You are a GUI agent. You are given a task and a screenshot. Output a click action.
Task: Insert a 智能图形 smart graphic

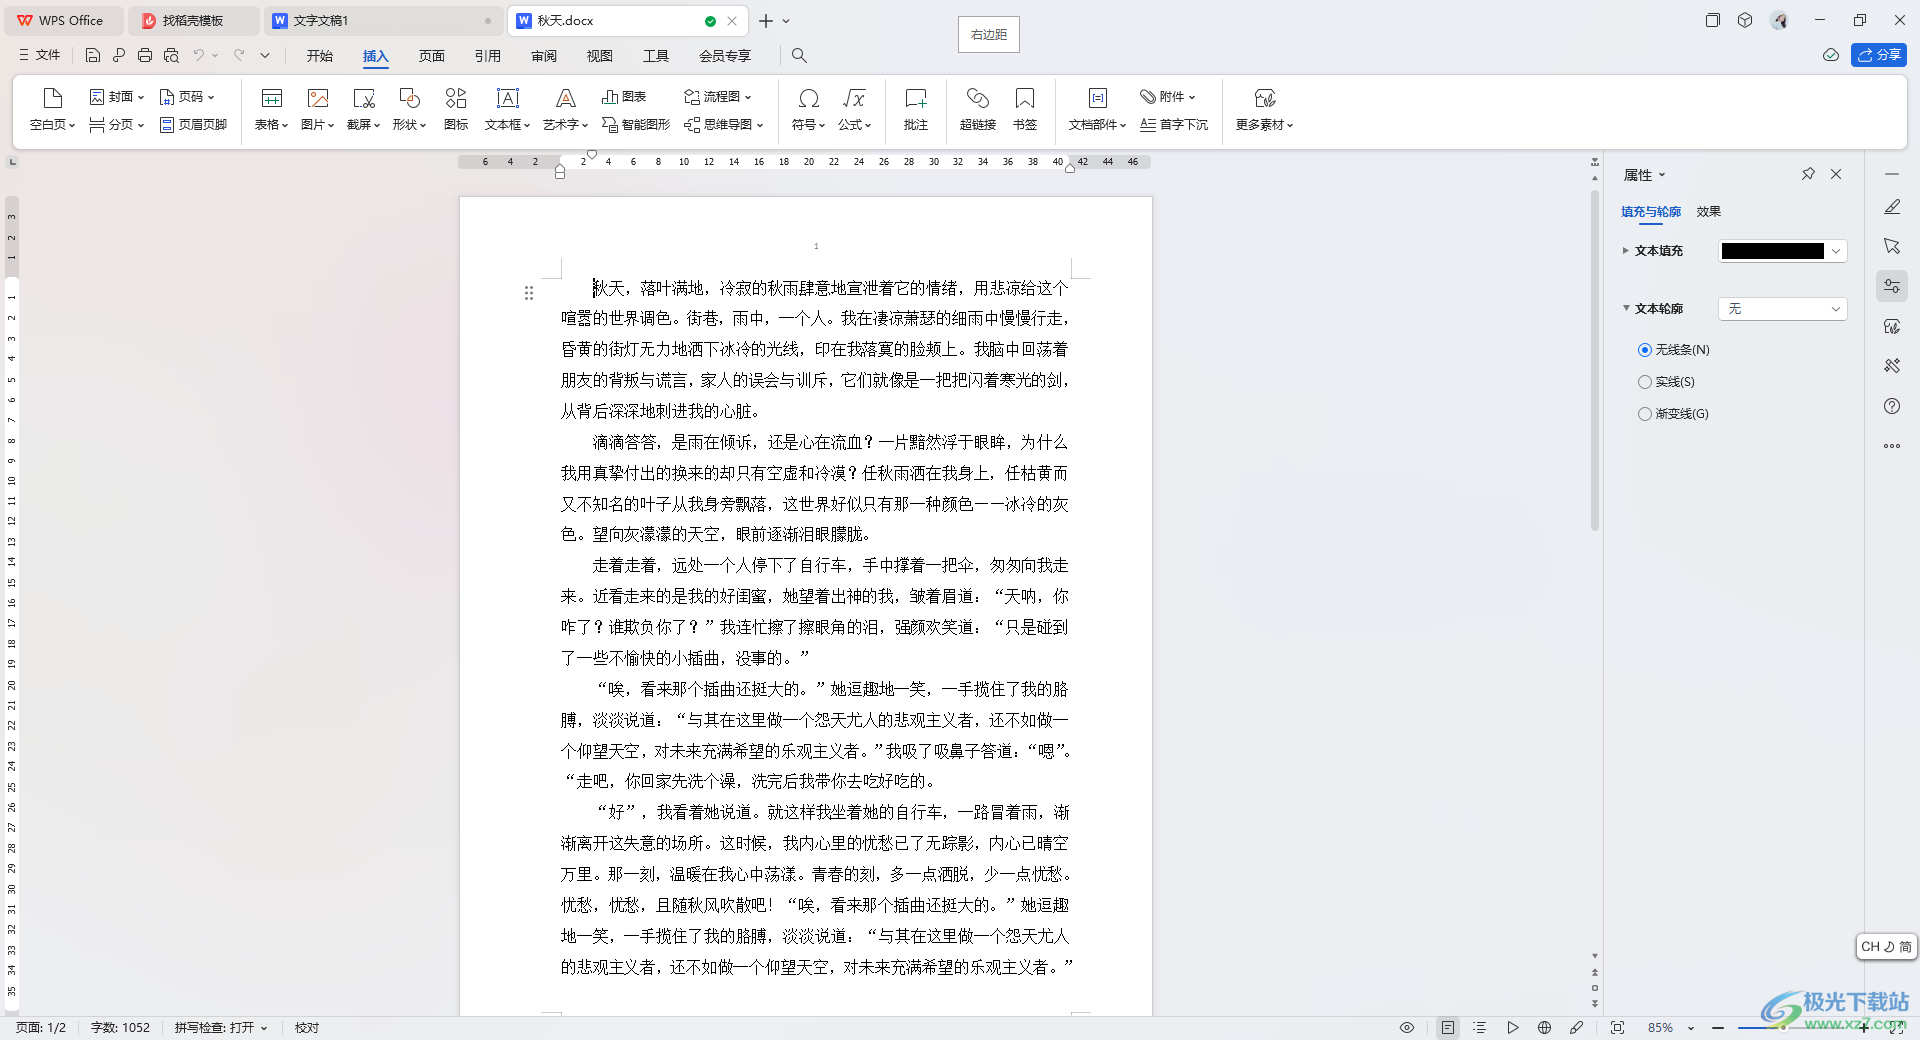pos(636,125)
